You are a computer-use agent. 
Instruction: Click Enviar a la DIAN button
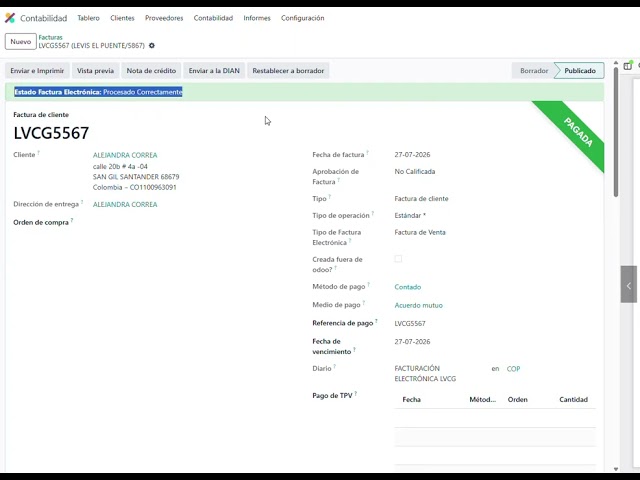click(214, 71)
